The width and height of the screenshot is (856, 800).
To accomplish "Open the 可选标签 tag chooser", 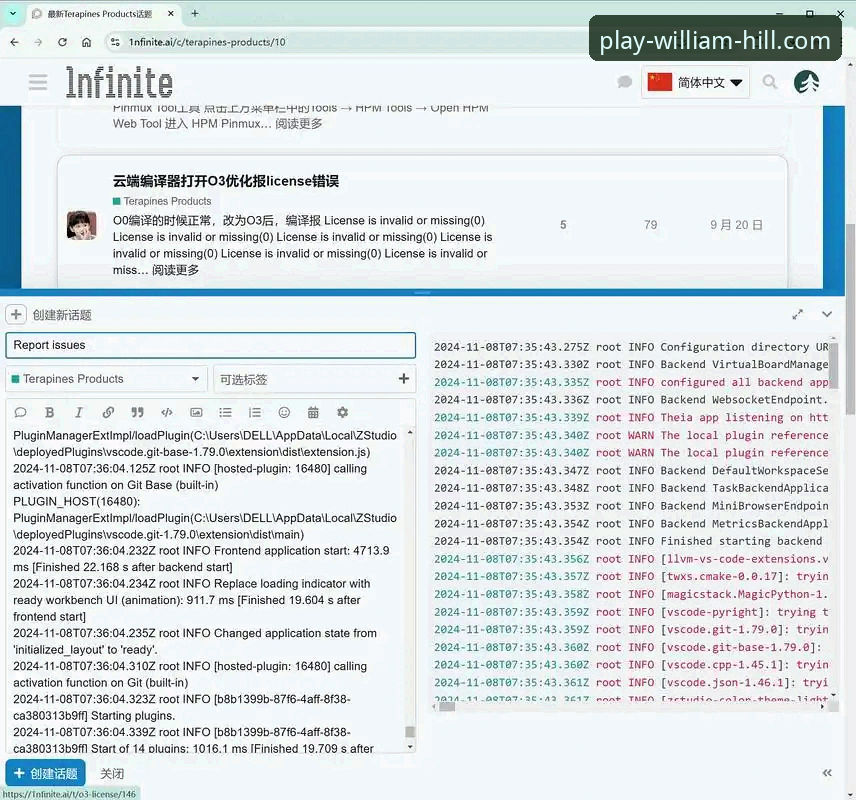I will coord(314,379).
